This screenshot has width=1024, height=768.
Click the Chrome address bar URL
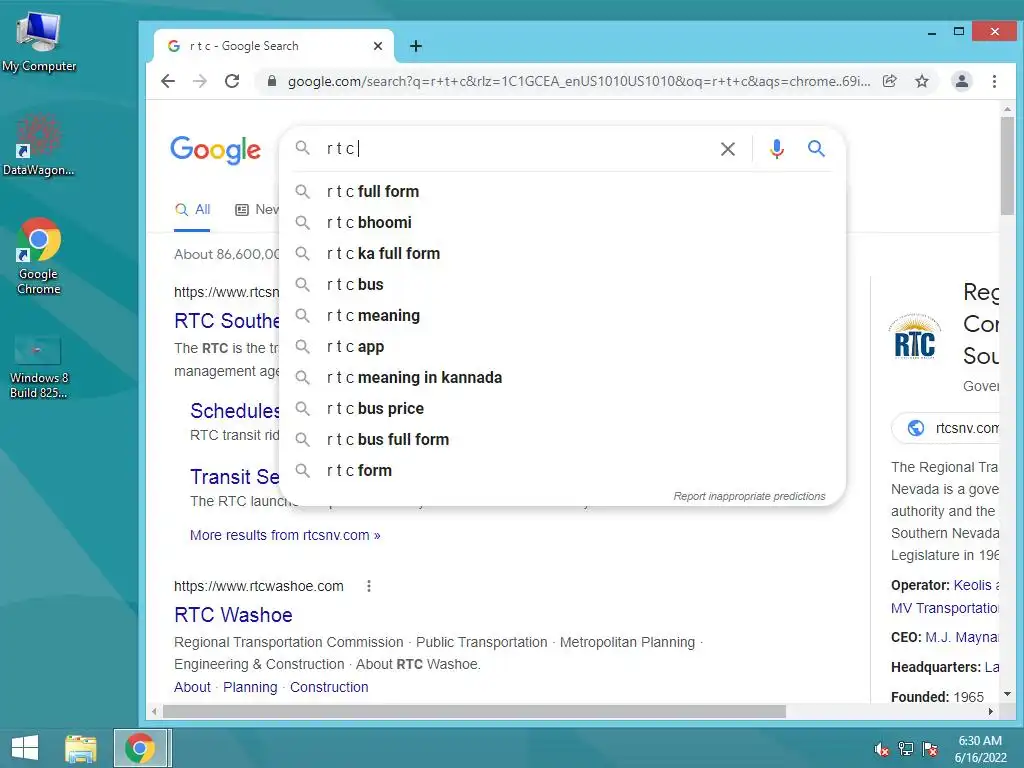click(x=578, y=81)
